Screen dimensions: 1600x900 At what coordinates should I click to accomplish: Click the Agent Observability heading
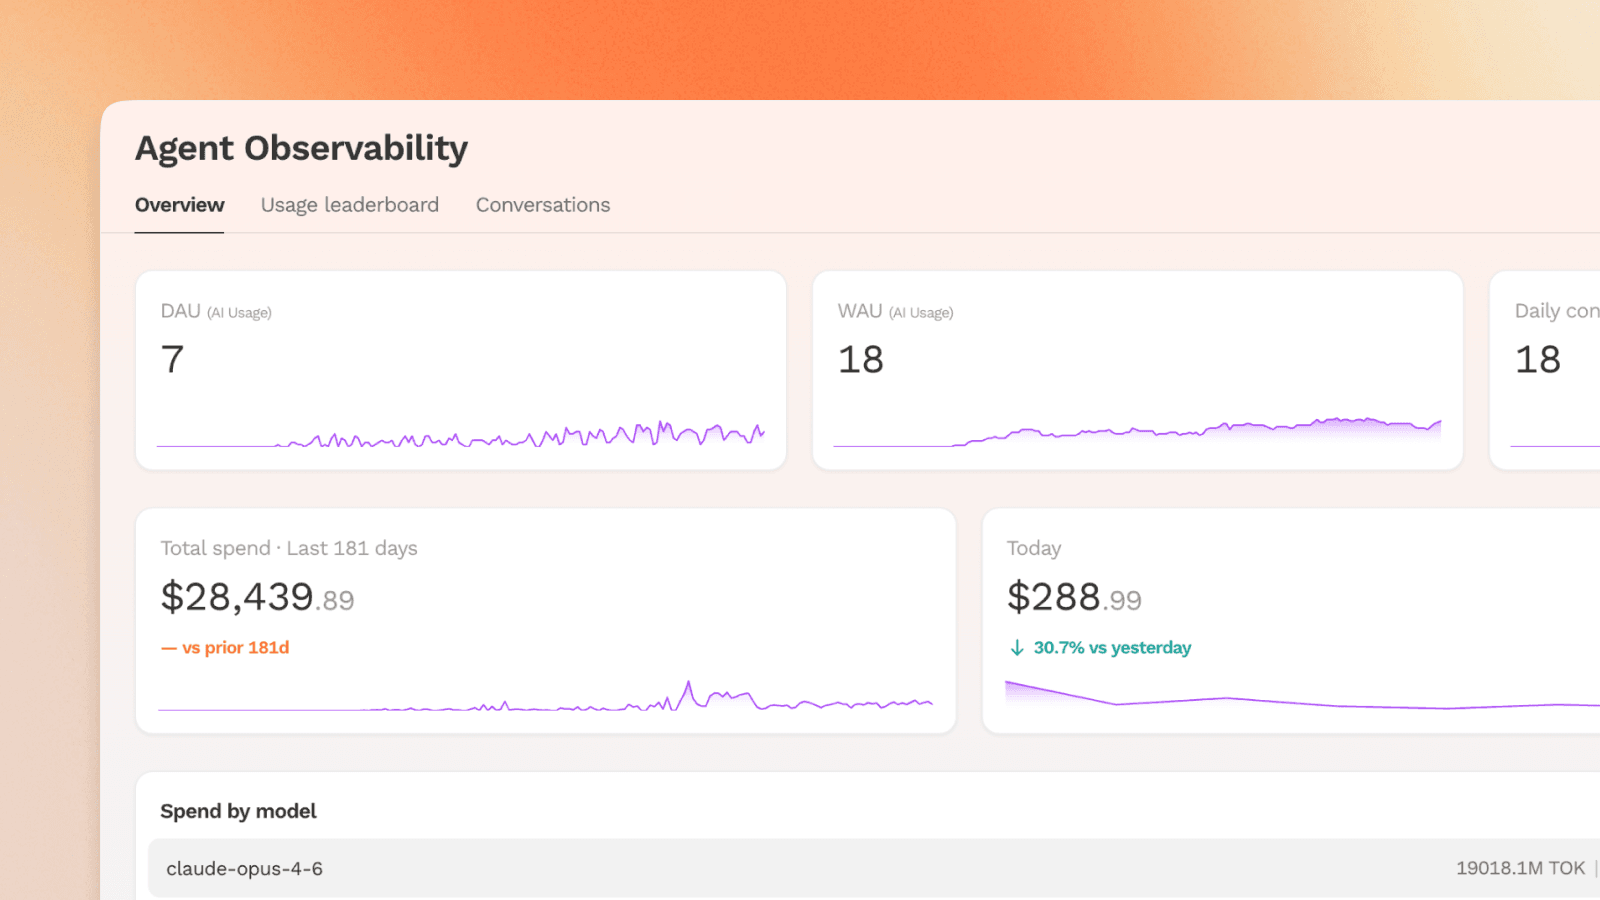(x=301, y=148)
